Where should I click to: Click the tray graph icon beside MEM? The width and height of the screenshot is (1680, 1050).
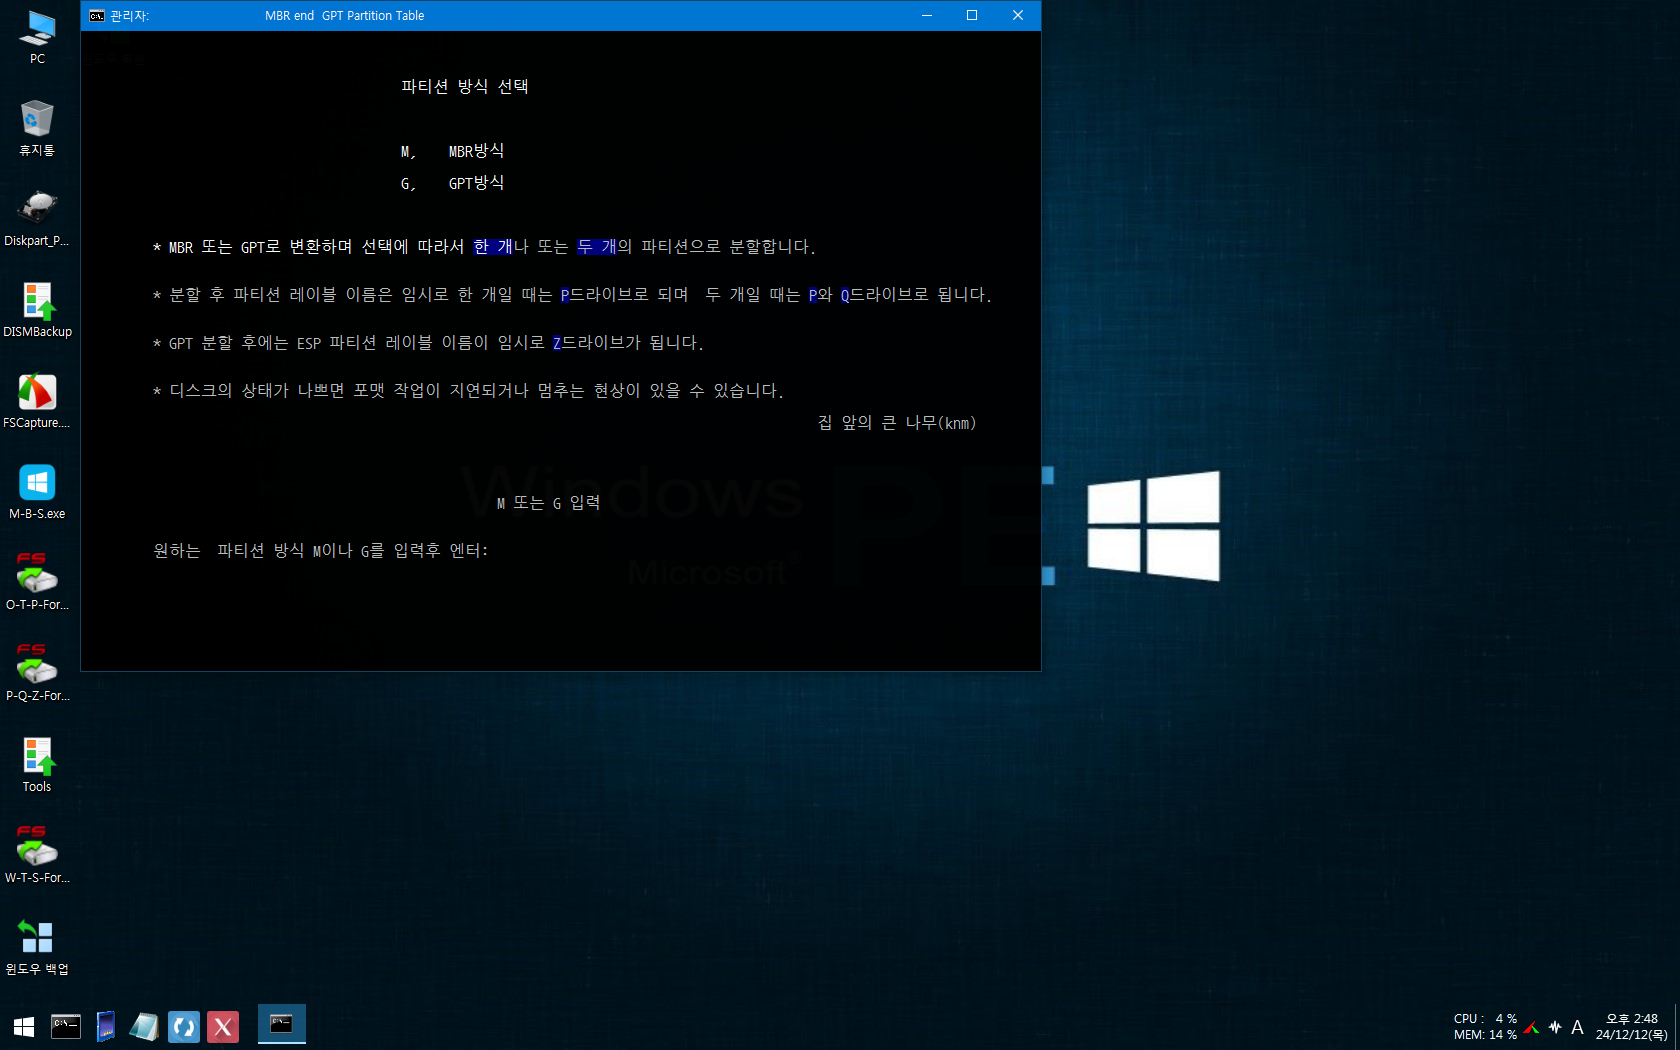tap(1532, 1027)
